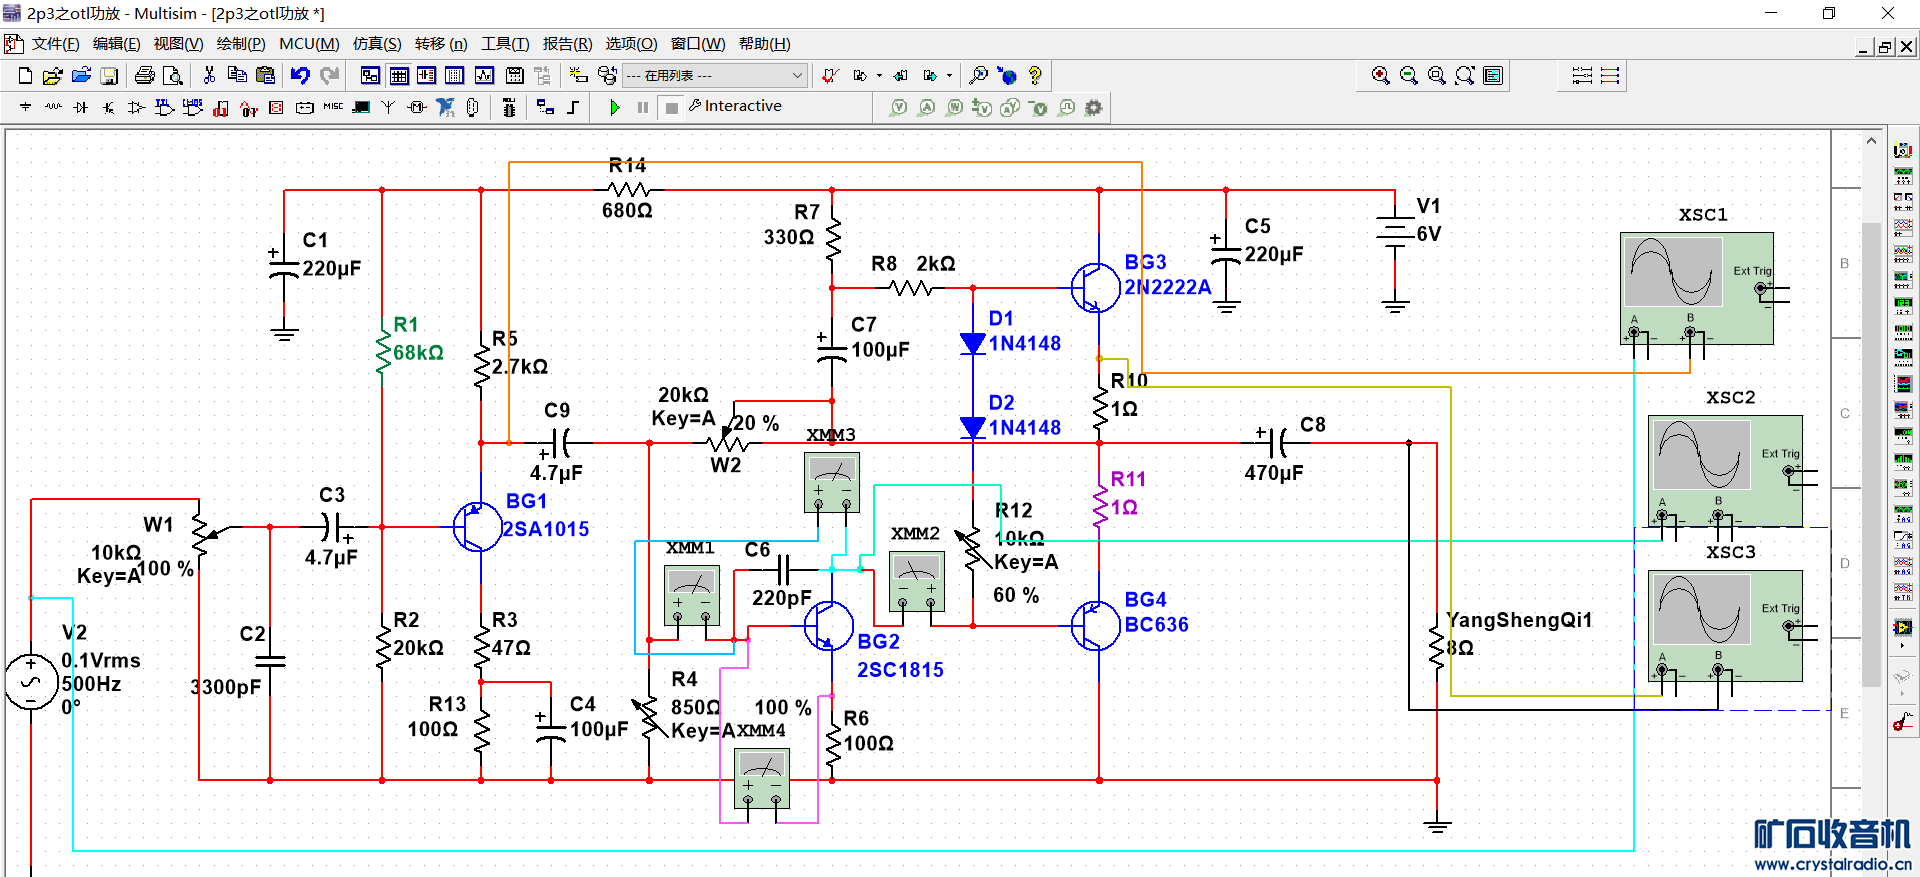This screenshot has width=1920, height=877.
Task: Place a ground/source component
Action: point(25,107)
